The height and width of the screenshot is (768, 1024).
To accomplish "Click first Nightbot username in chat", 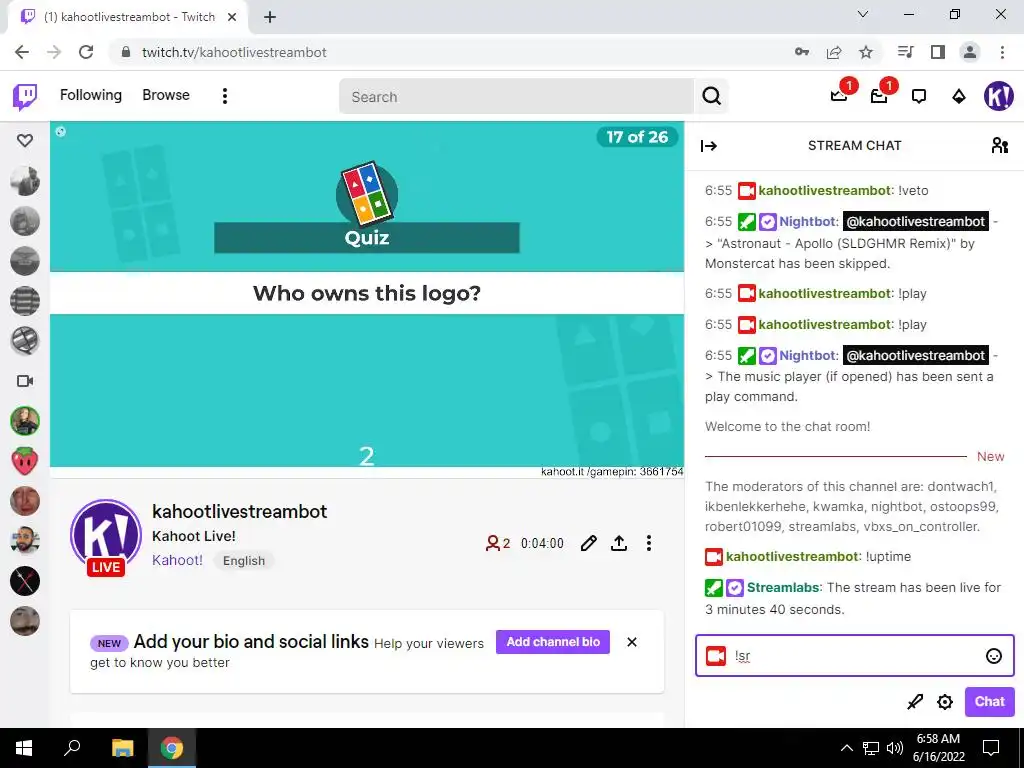I will (807, 221).
